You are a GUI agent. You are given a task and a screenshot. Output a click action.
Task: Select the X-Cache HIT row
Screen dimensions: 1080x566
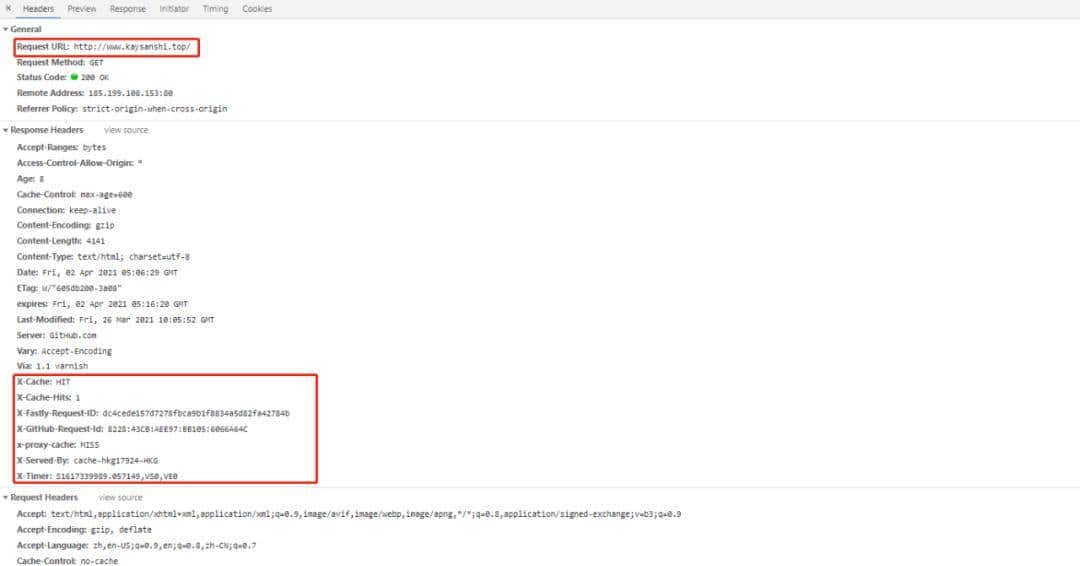pos(43,382)
